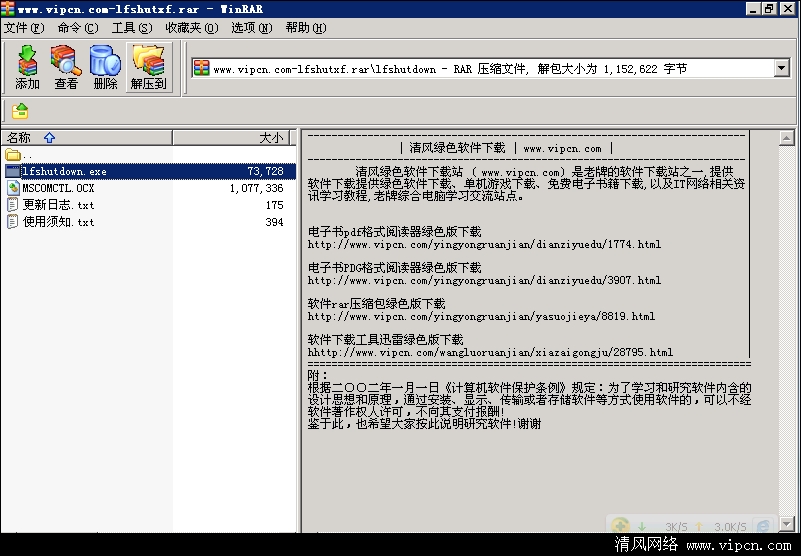
Task: Sort files by the 大小 column header
Action: click(231, 137)
